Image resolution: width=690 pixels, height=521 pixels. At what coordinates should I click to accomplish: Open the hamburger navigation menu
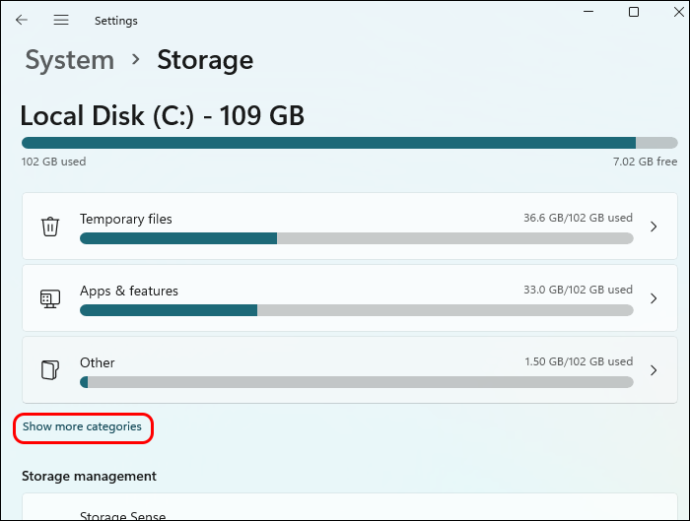coord(61,20)
